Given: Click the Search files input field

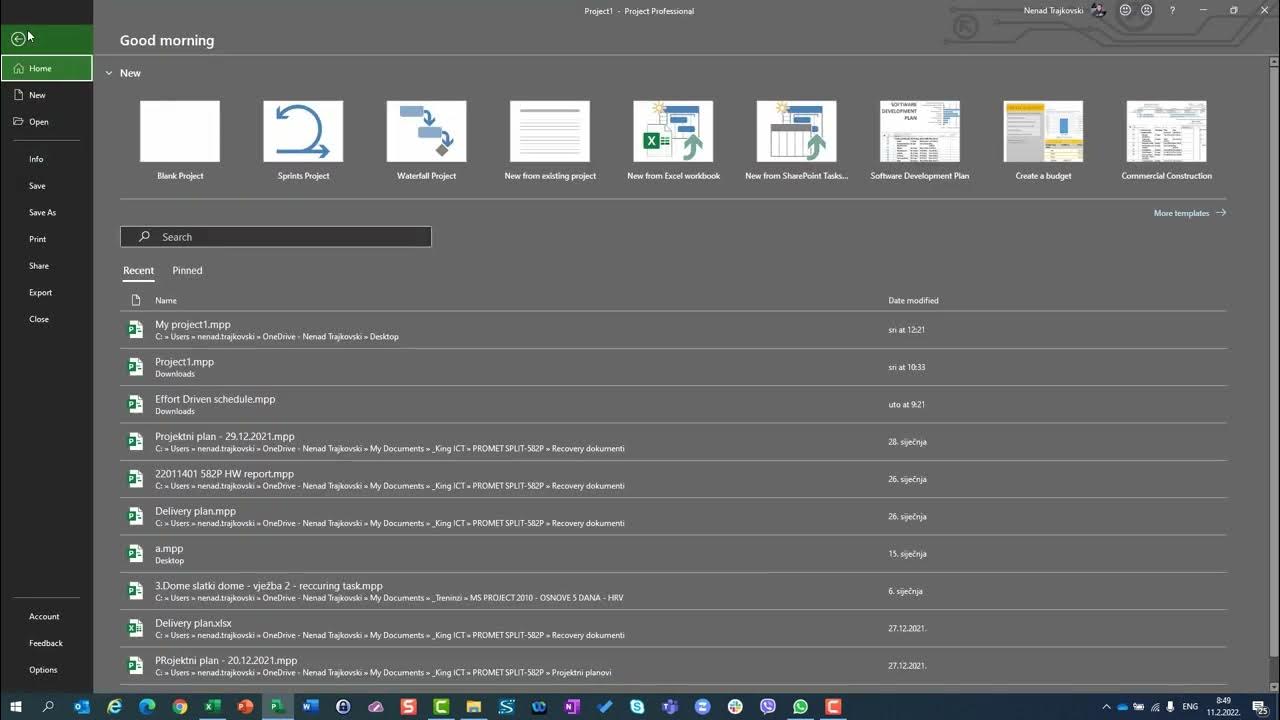Looking at the screenshot, I should pos(276,237).
